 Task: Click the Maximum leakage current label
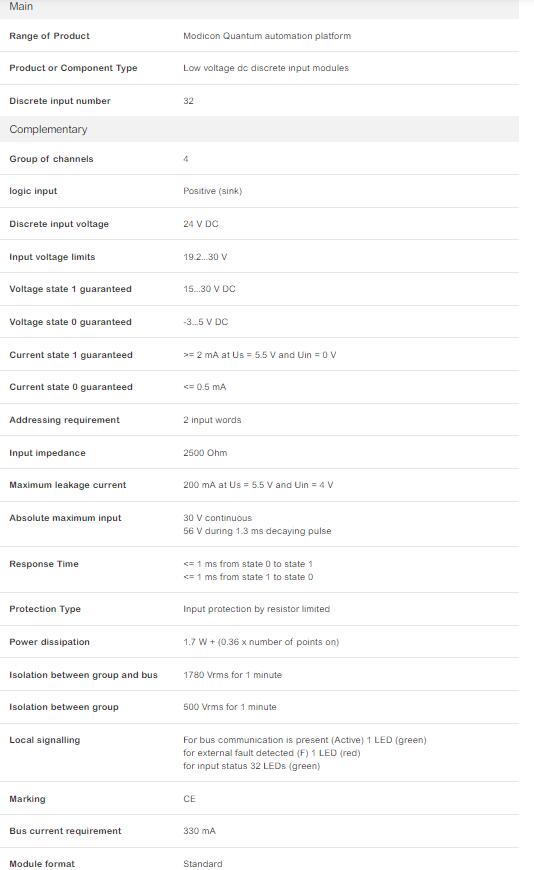click(x=68, y=485)
